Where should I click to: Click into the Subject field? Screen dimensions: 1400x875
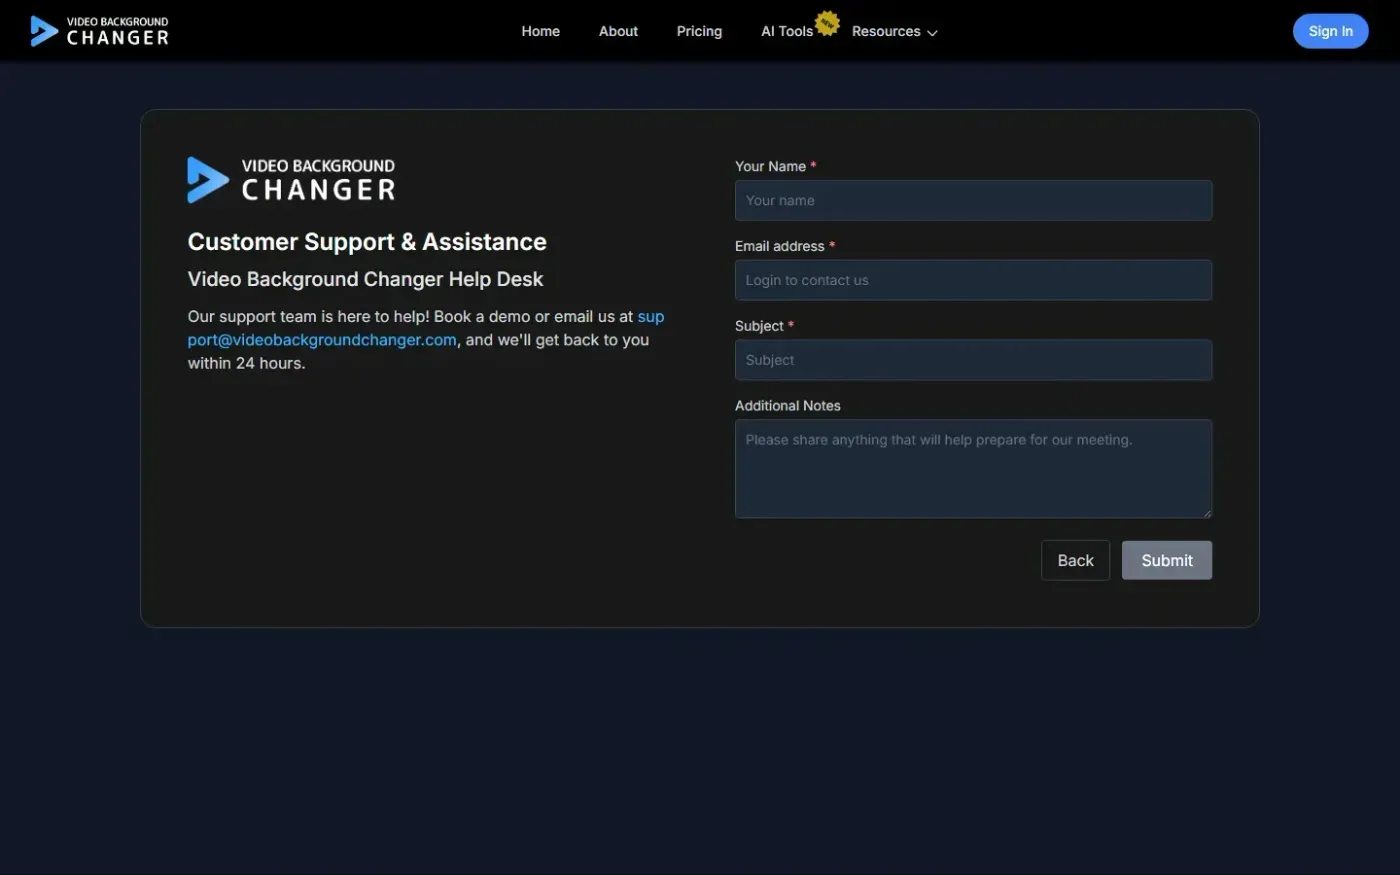973,360
